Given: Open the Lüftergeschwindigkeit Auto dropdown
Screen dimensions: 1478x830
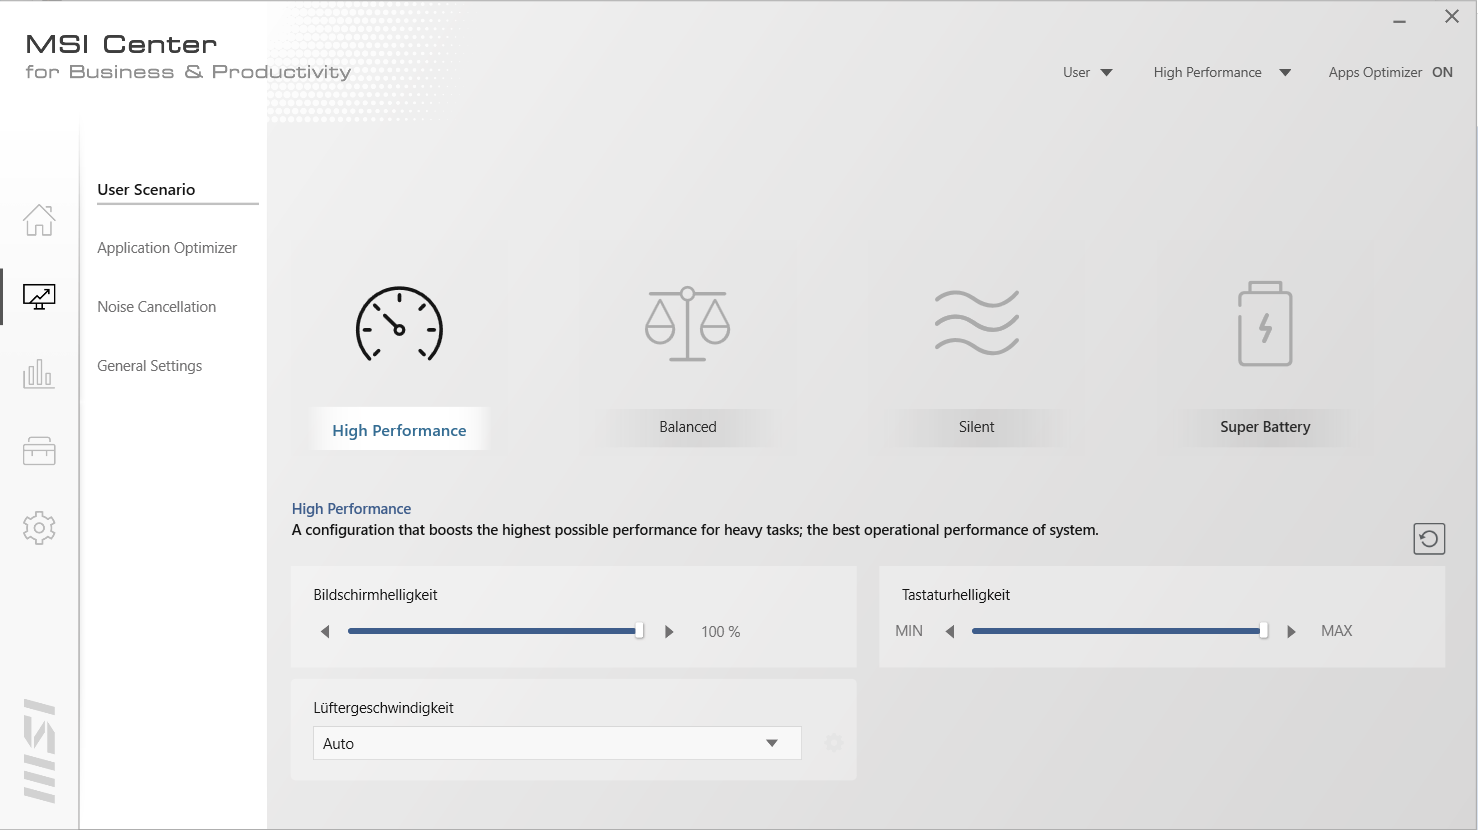Looking at the screenshot, I should [557, 743].
